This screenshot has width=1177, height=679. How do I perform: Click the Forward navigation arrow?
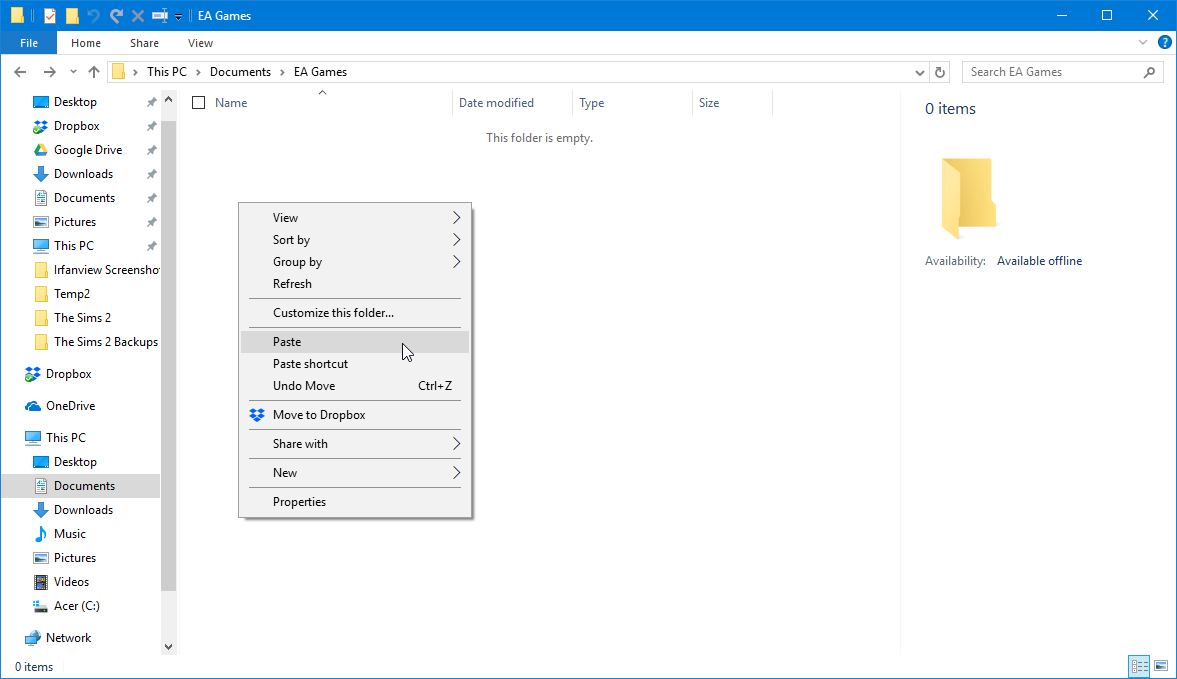click(x=50, y=72)
